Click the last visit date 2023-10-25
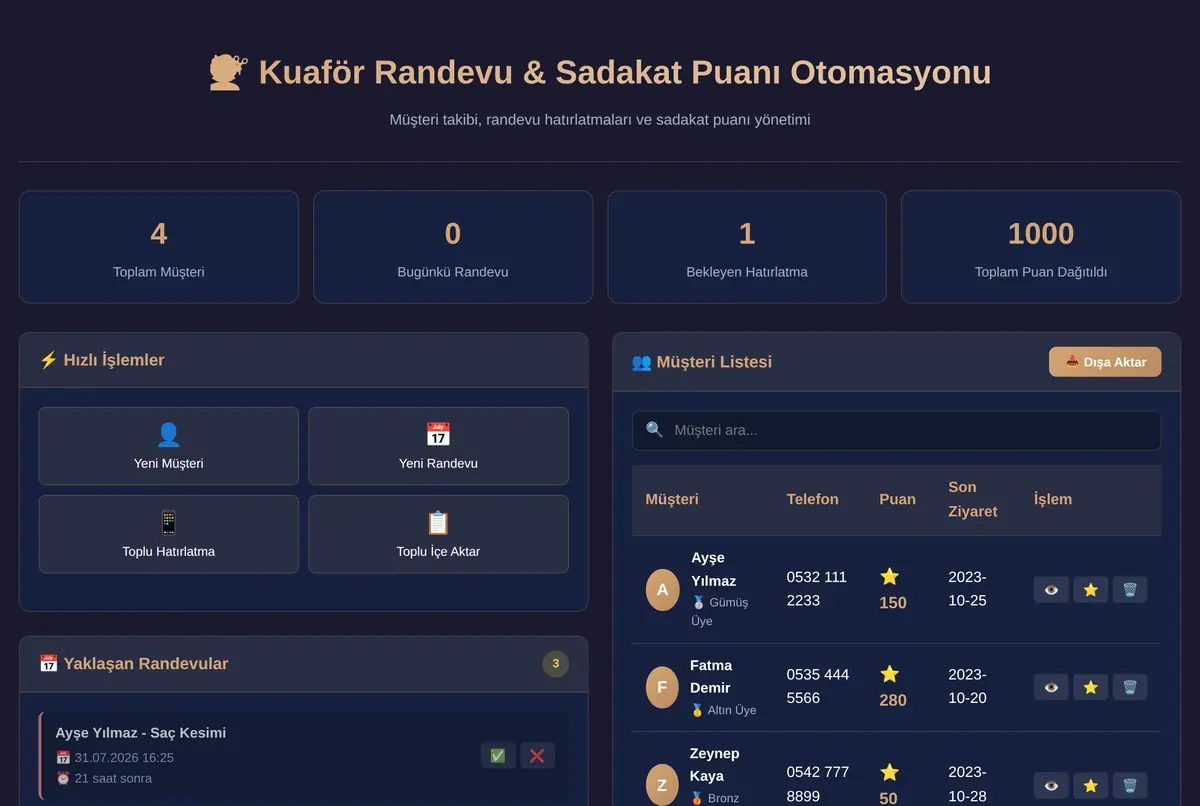 (x=967, y=589)
